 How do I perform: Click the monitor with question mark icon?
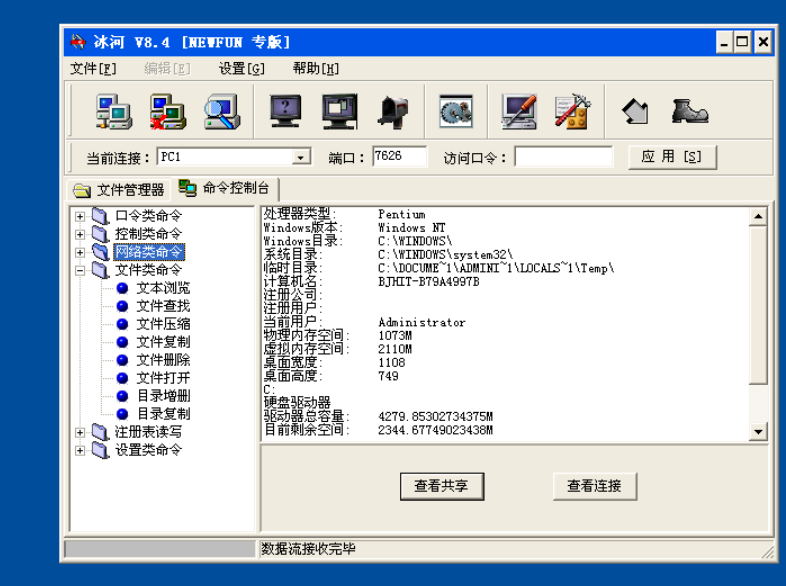coord(285,111)
